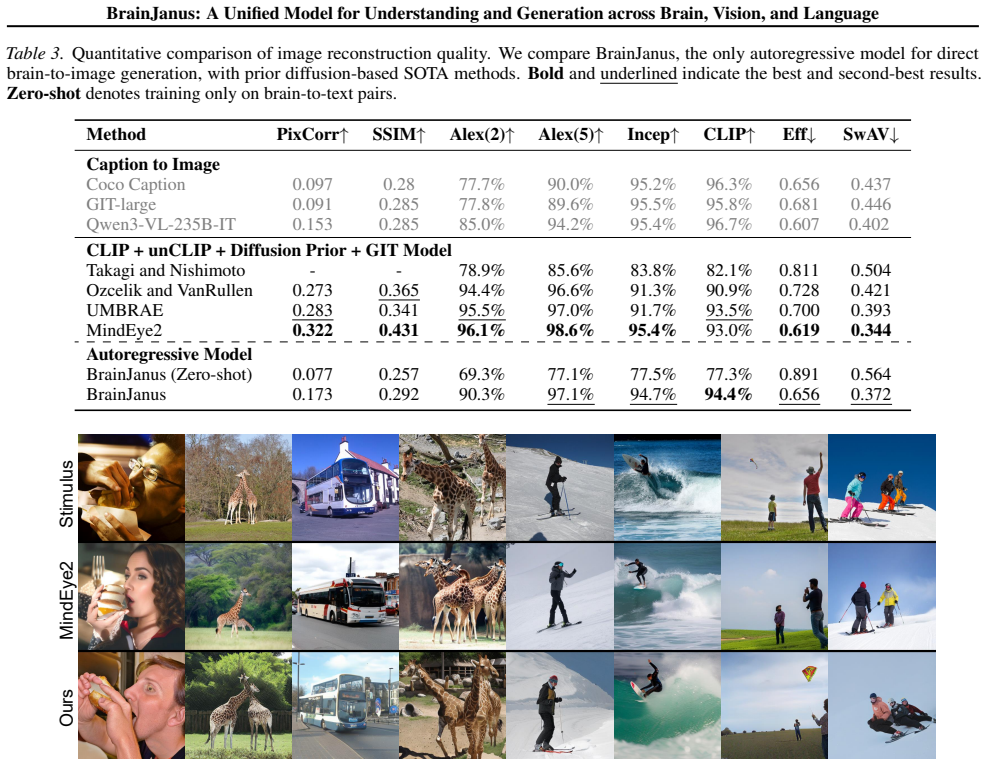Click the 'SSIM↑' column header

point(398,134)
